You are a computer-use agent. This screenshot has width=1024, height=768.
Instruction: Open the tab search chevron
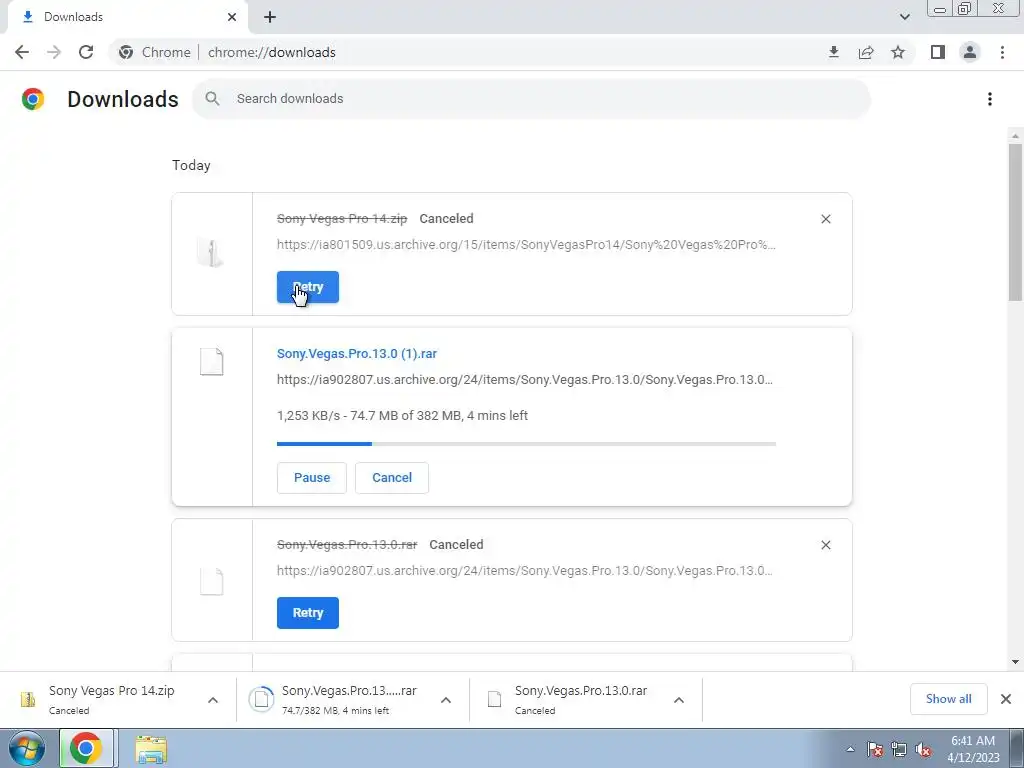coord(904,17)
